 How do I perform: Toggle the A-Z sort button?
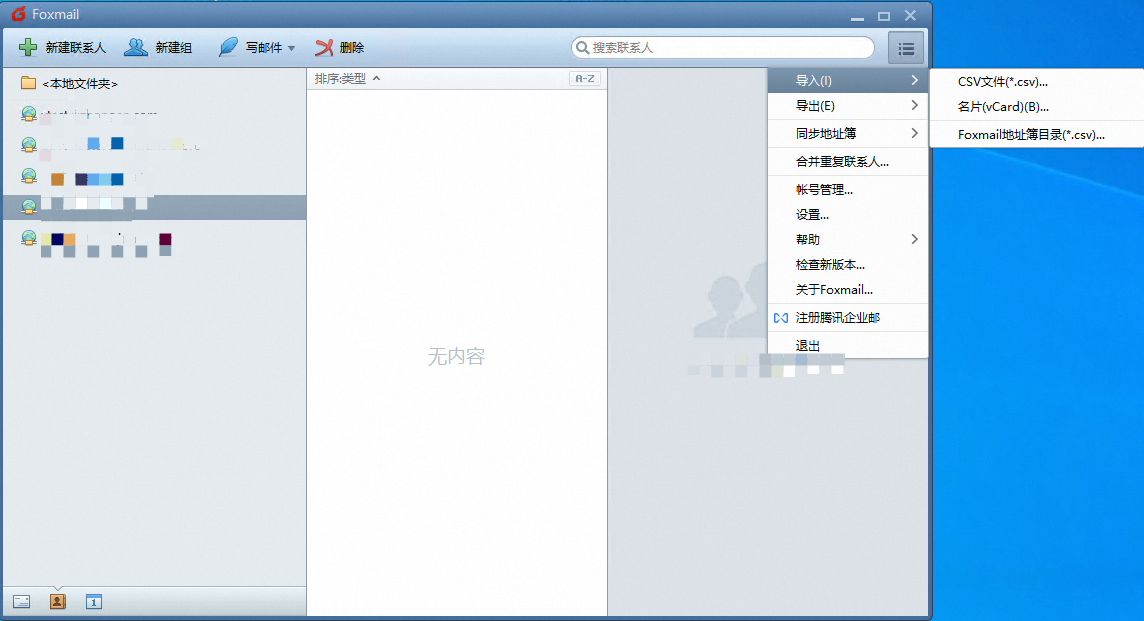584,79
